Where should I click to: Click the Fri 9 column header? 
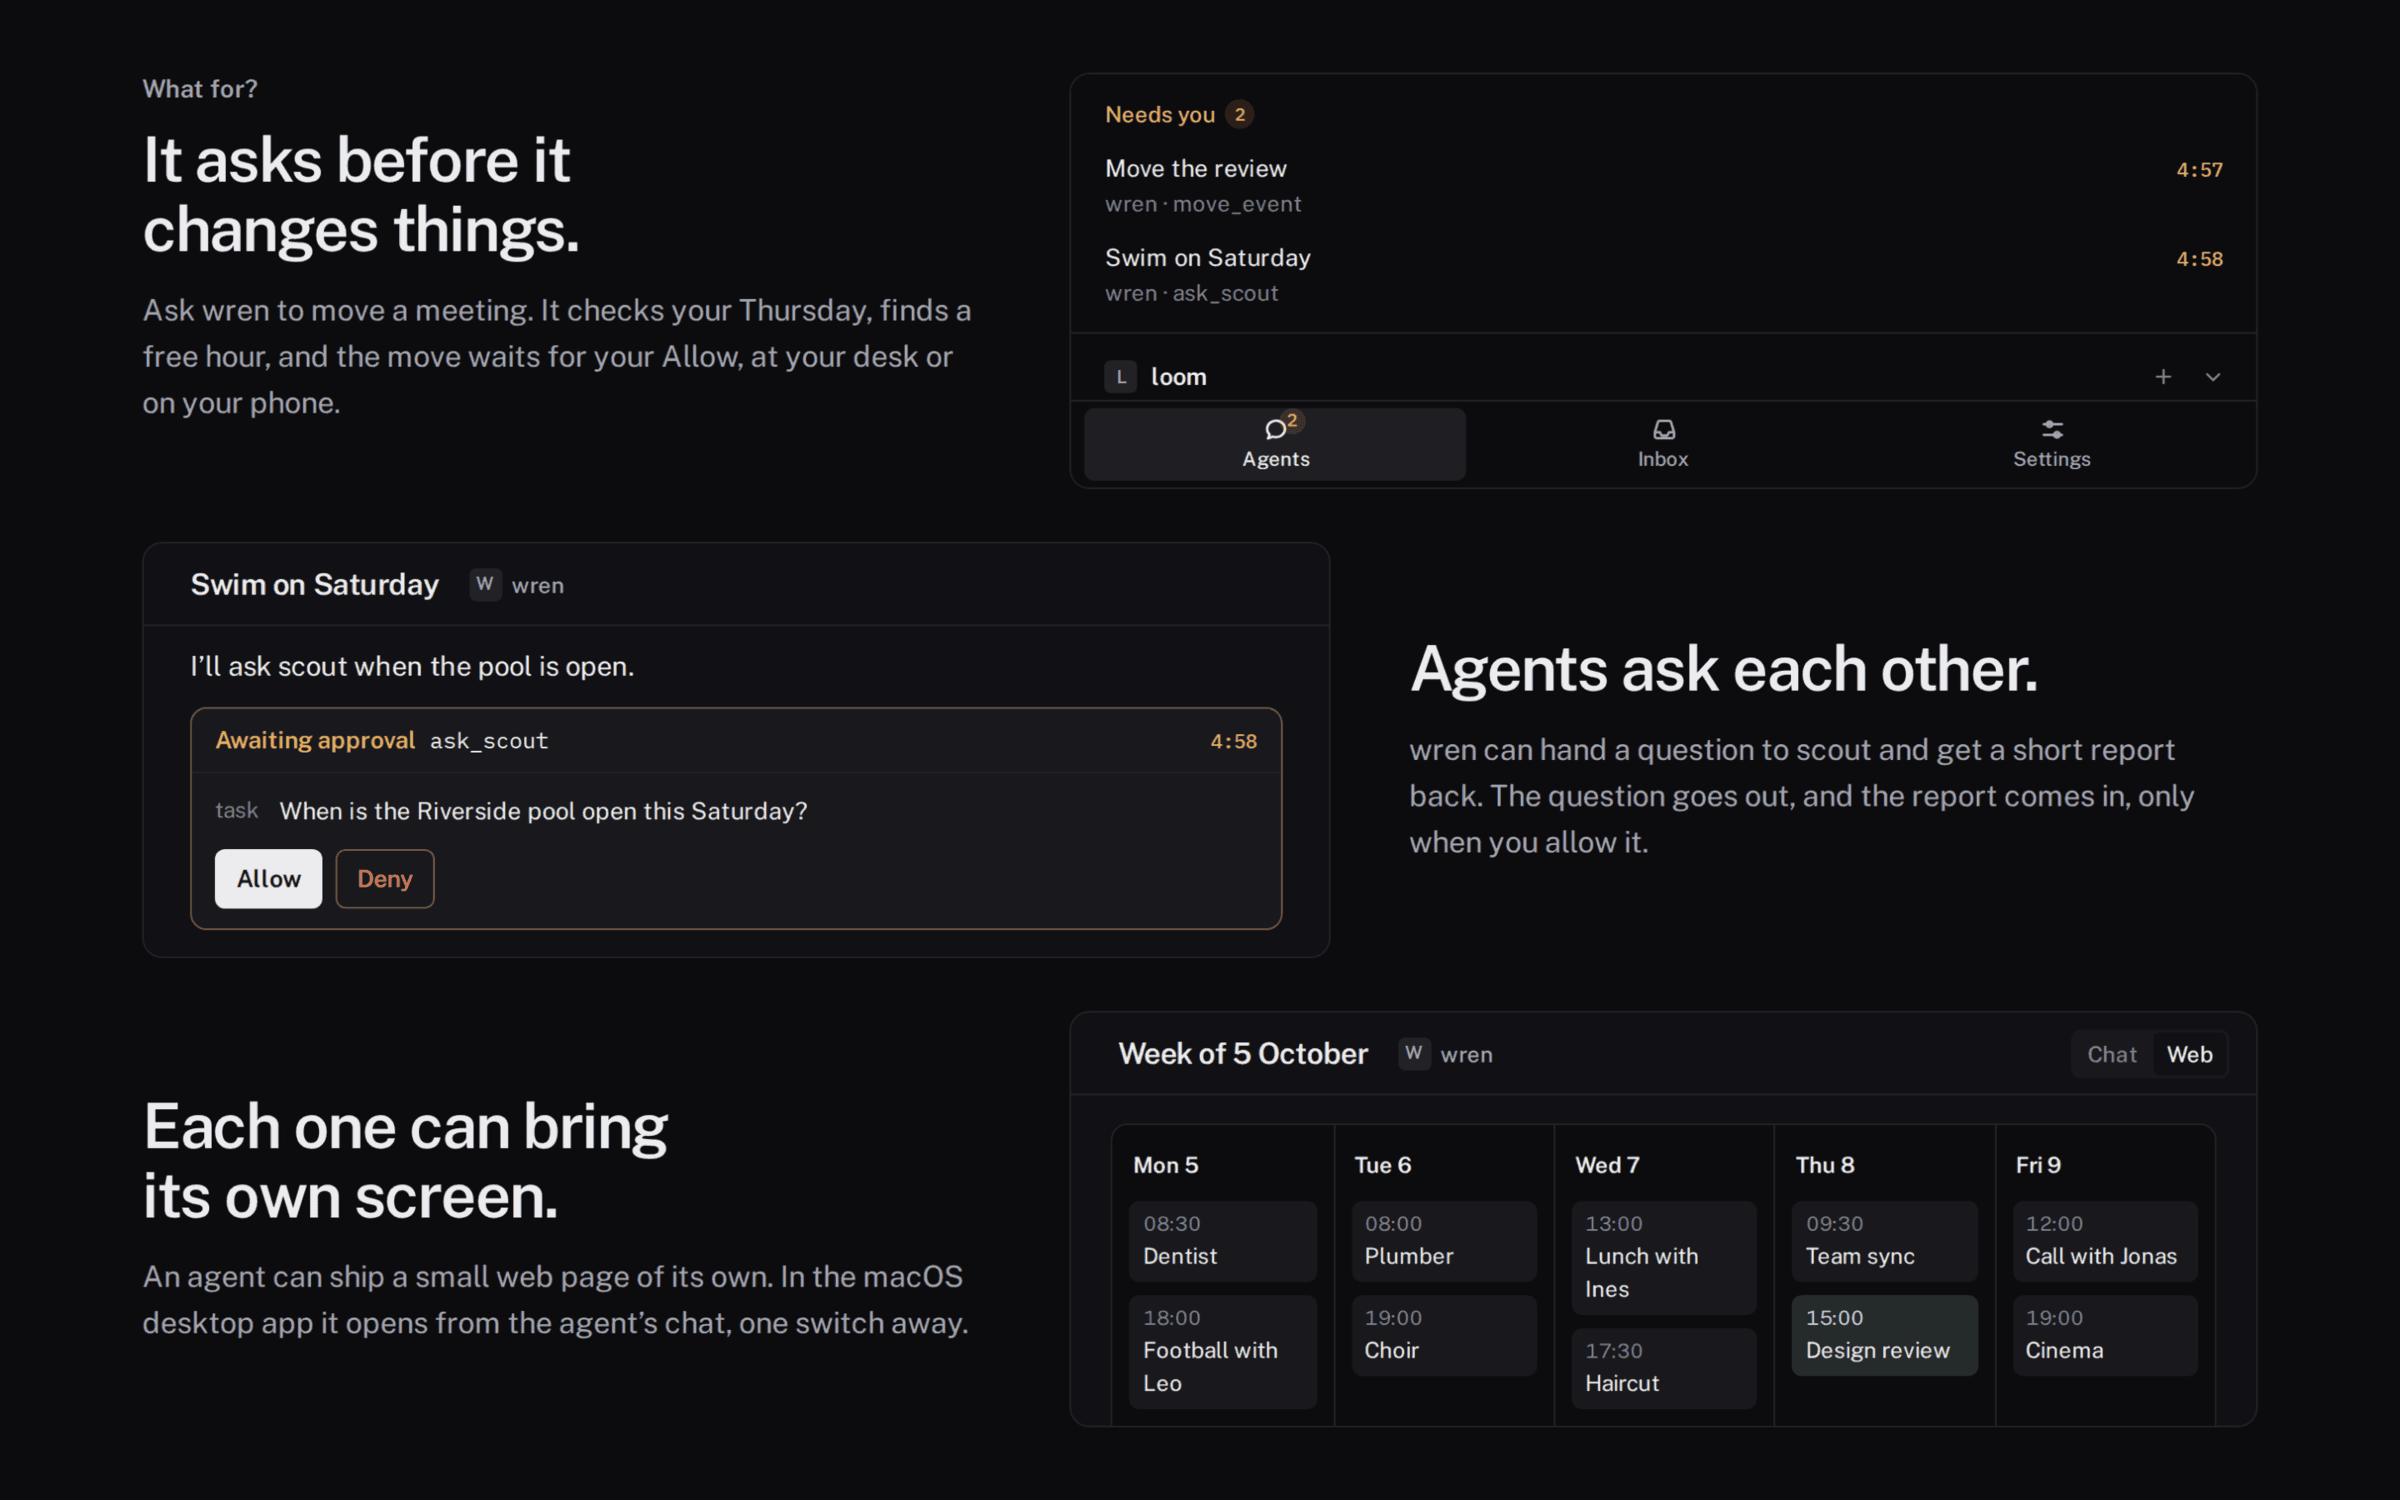2038,1165
